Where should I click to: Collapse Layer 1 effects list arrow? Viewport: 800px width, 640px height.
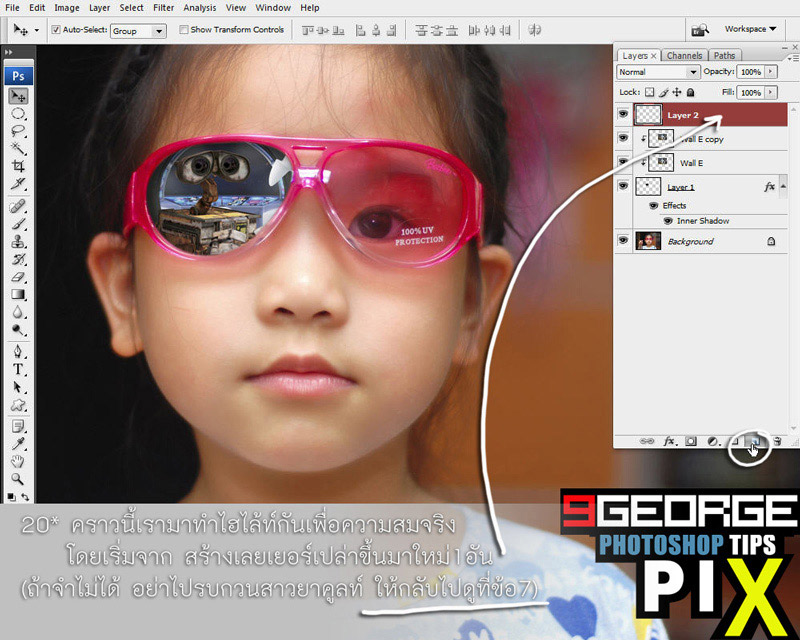(x=783, y=186)
